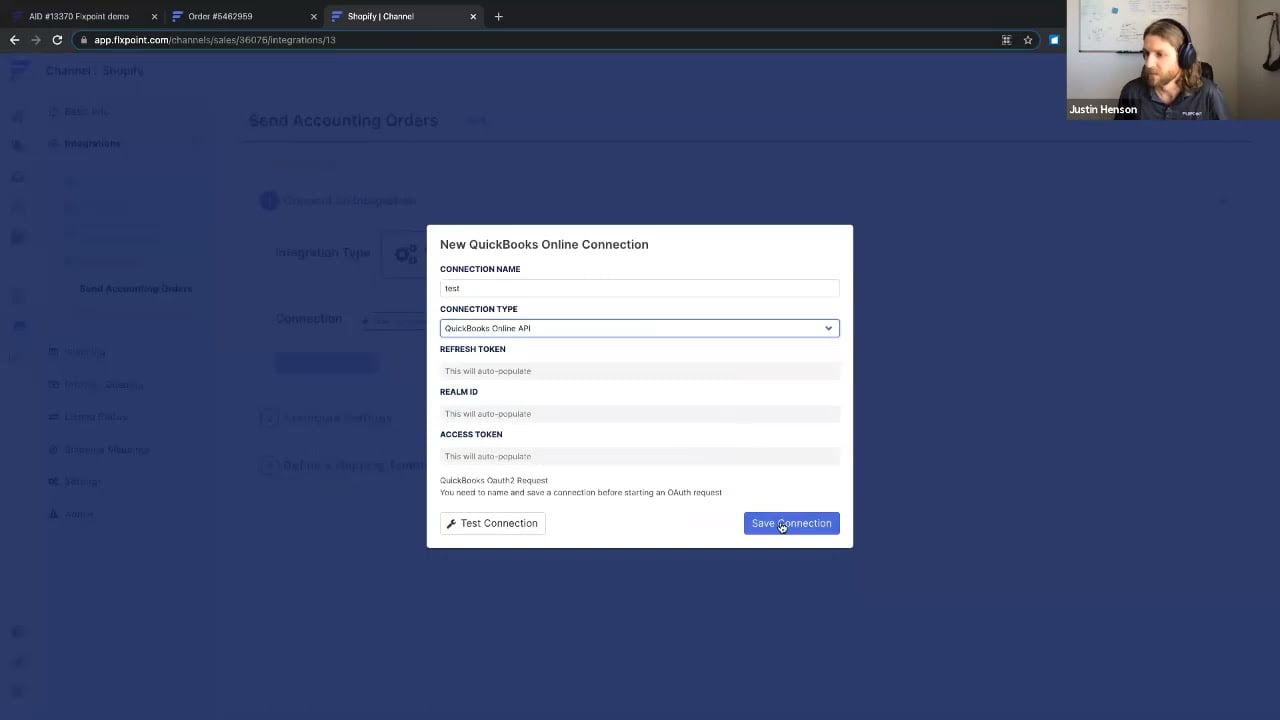Viewport: 1280px width, 720px height.
Task: Click the Refresh Token field
Action: 639,371
